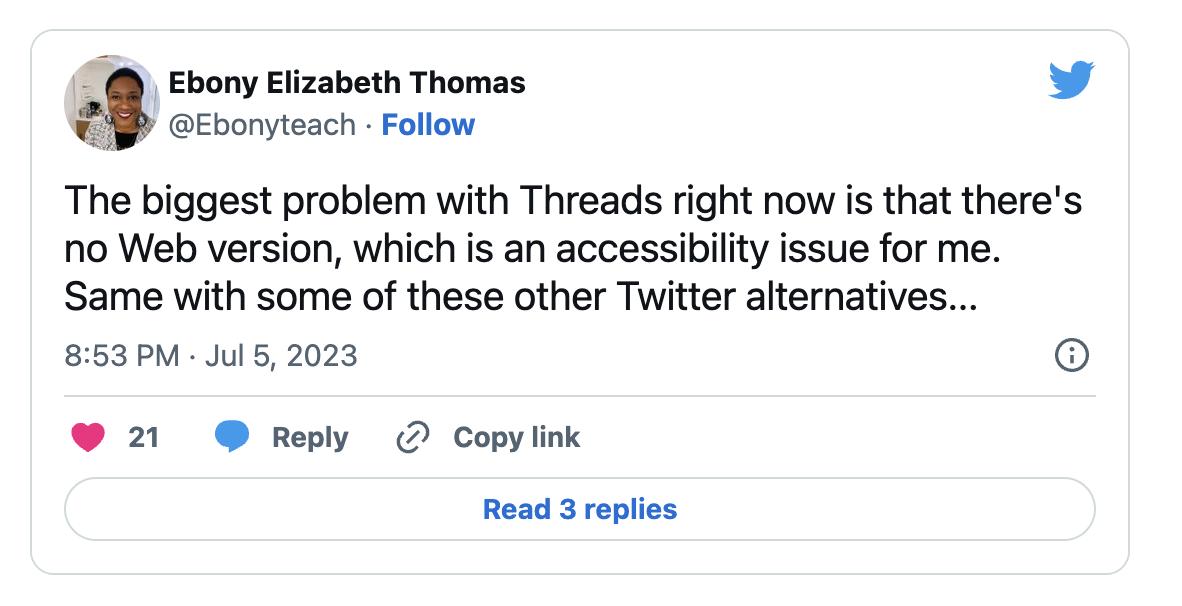Image resolution: width=1182 pixels, height=606 pixels.
Task: Click the Jul 5, 2023 date
Action: 281,356
